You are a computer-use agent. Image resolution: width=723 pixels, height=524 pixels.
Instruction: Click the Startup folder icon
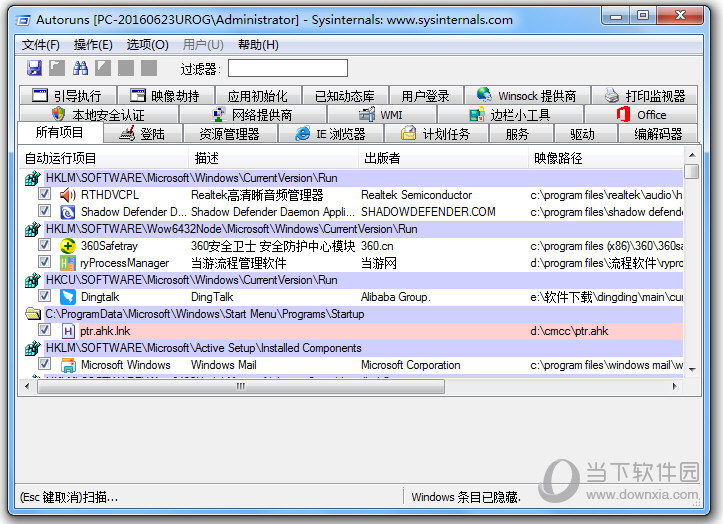pyautogui.click(x=33, y=314)
